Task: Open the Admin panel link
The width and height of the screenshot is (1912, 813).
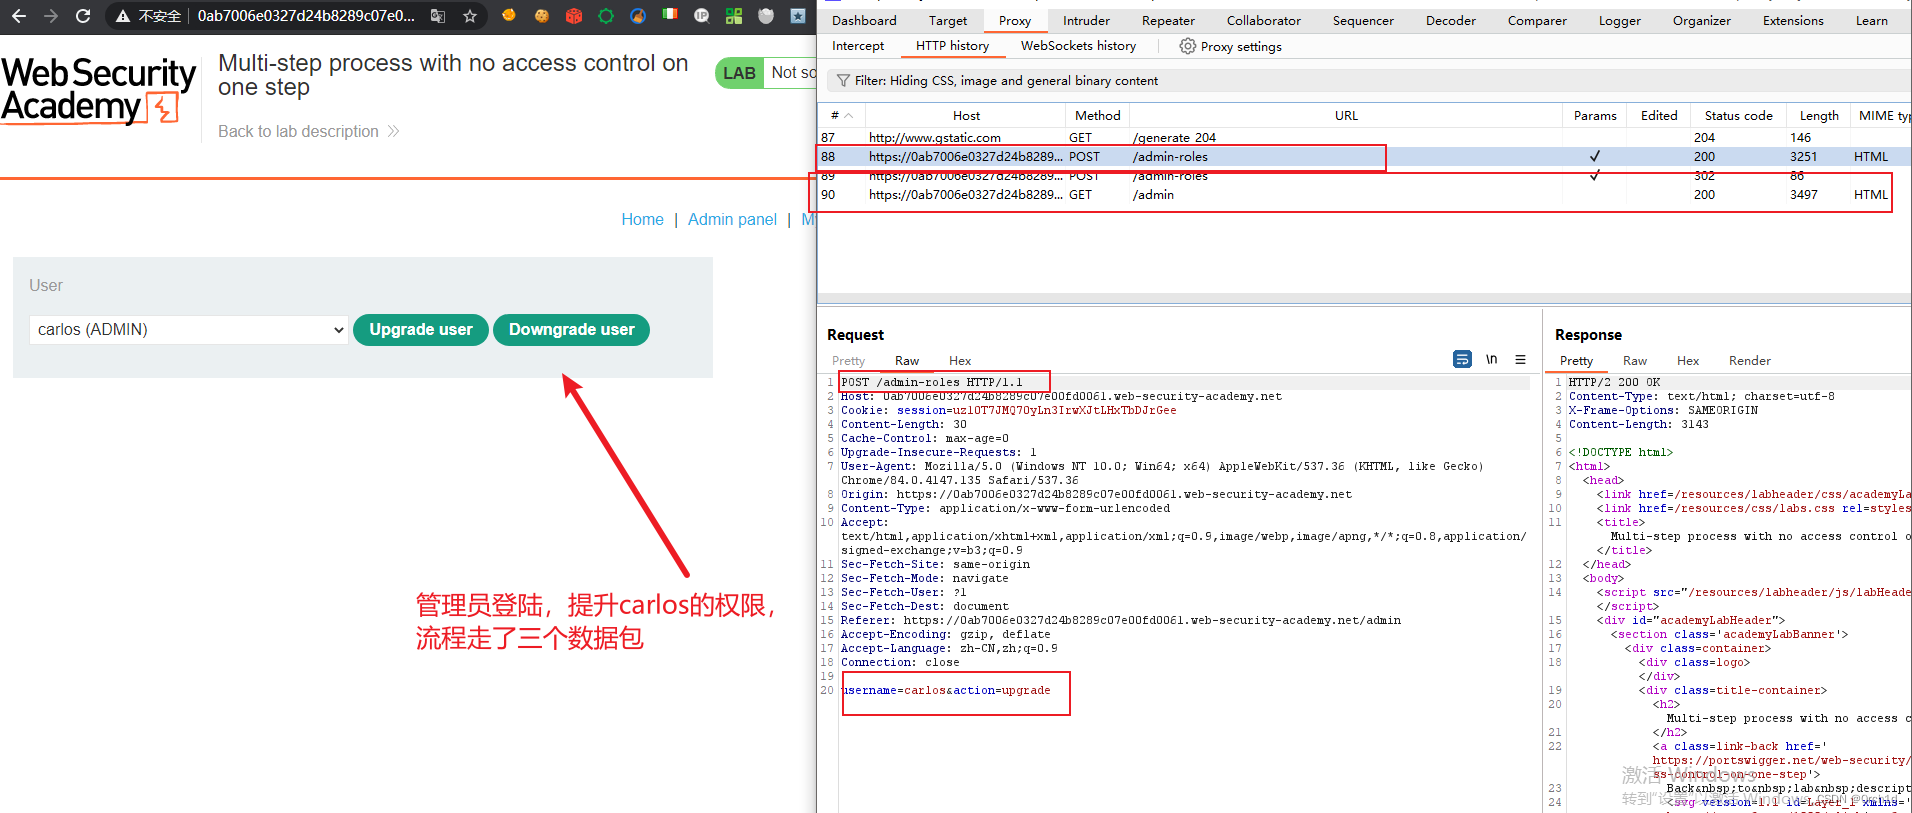Action: point(732,220)
